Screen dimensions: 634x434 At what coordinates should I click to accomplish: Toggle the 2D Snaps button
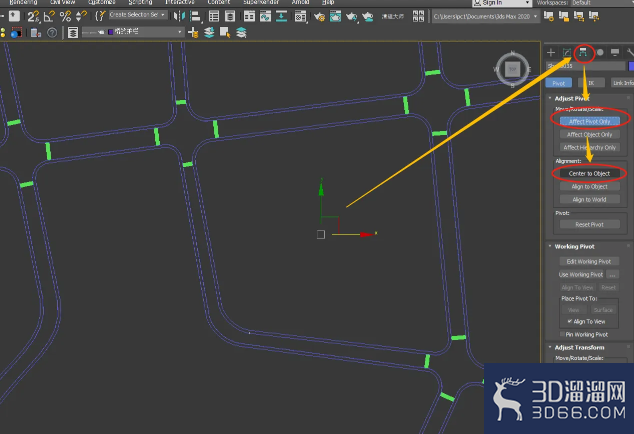click(x=34, y=17)
